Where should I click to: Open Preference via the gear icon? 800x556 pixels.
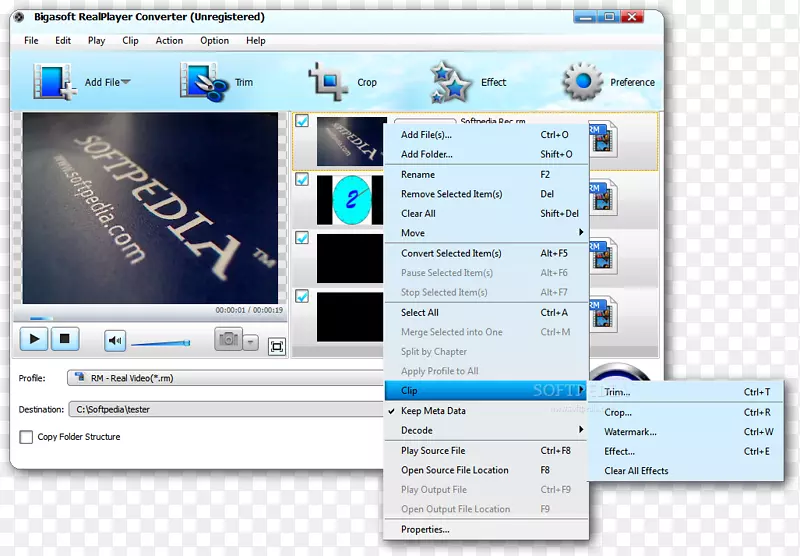[582, 82]
